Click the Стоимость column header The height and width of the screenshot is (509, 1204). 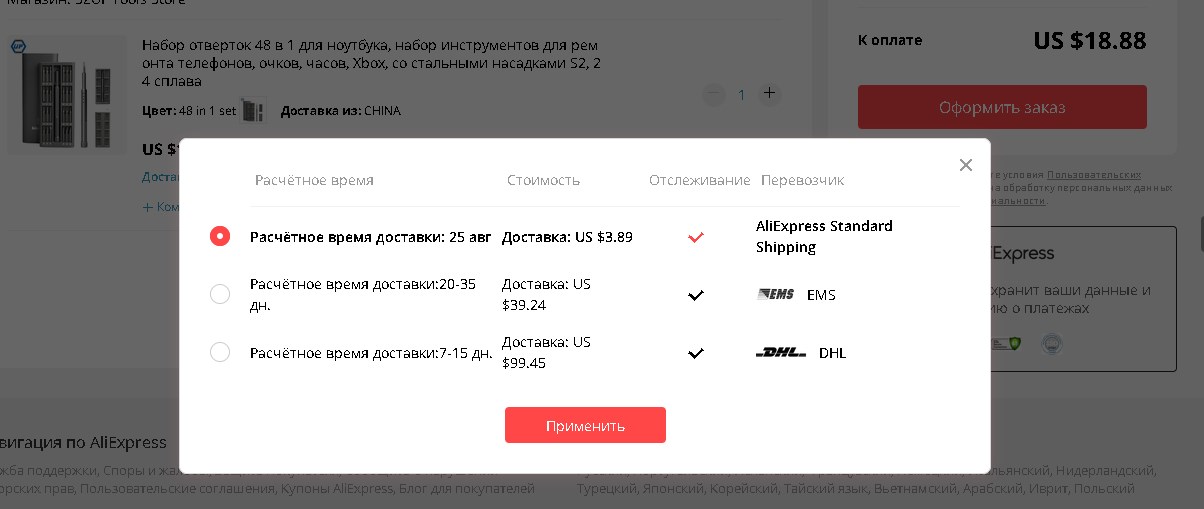[543, 180]
